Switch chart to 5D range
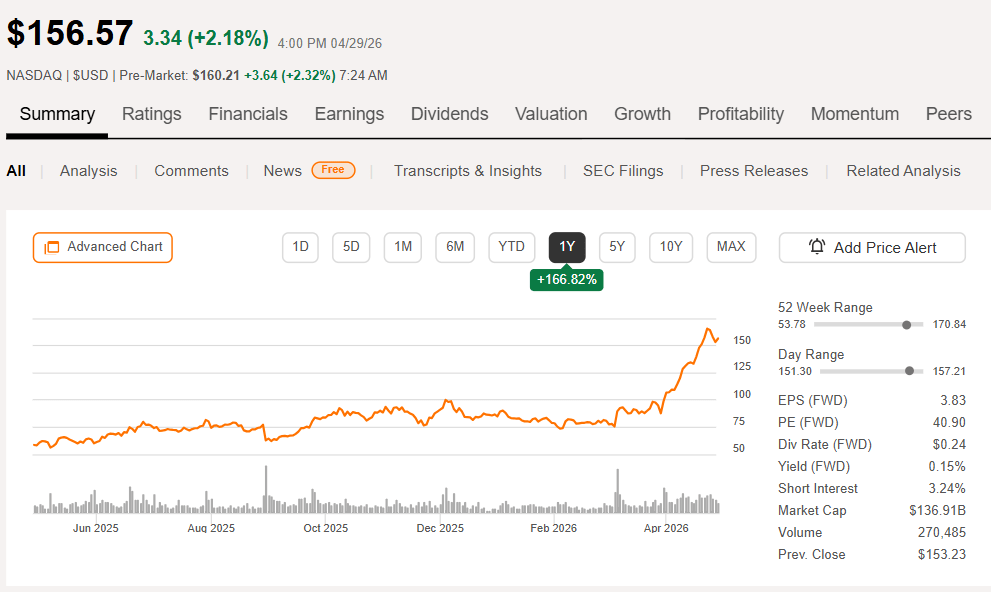Screen dimensions: 991x592 tap(351, 247)
